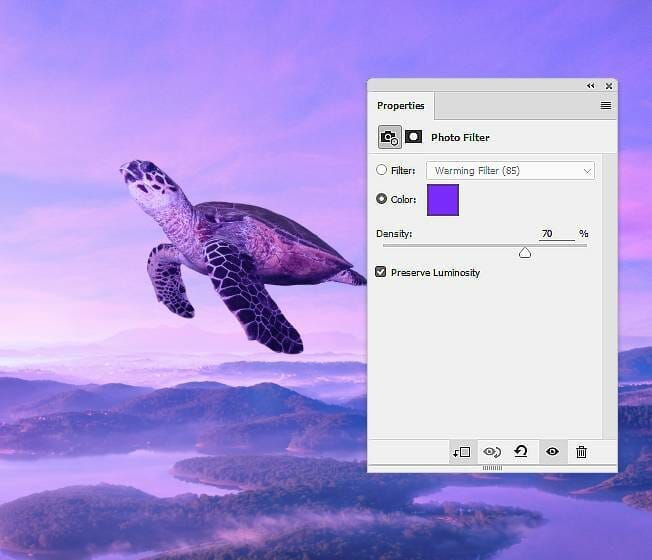Click view previous state icon
The height and width of the screenshot is (560, 652).
point(491,452)
